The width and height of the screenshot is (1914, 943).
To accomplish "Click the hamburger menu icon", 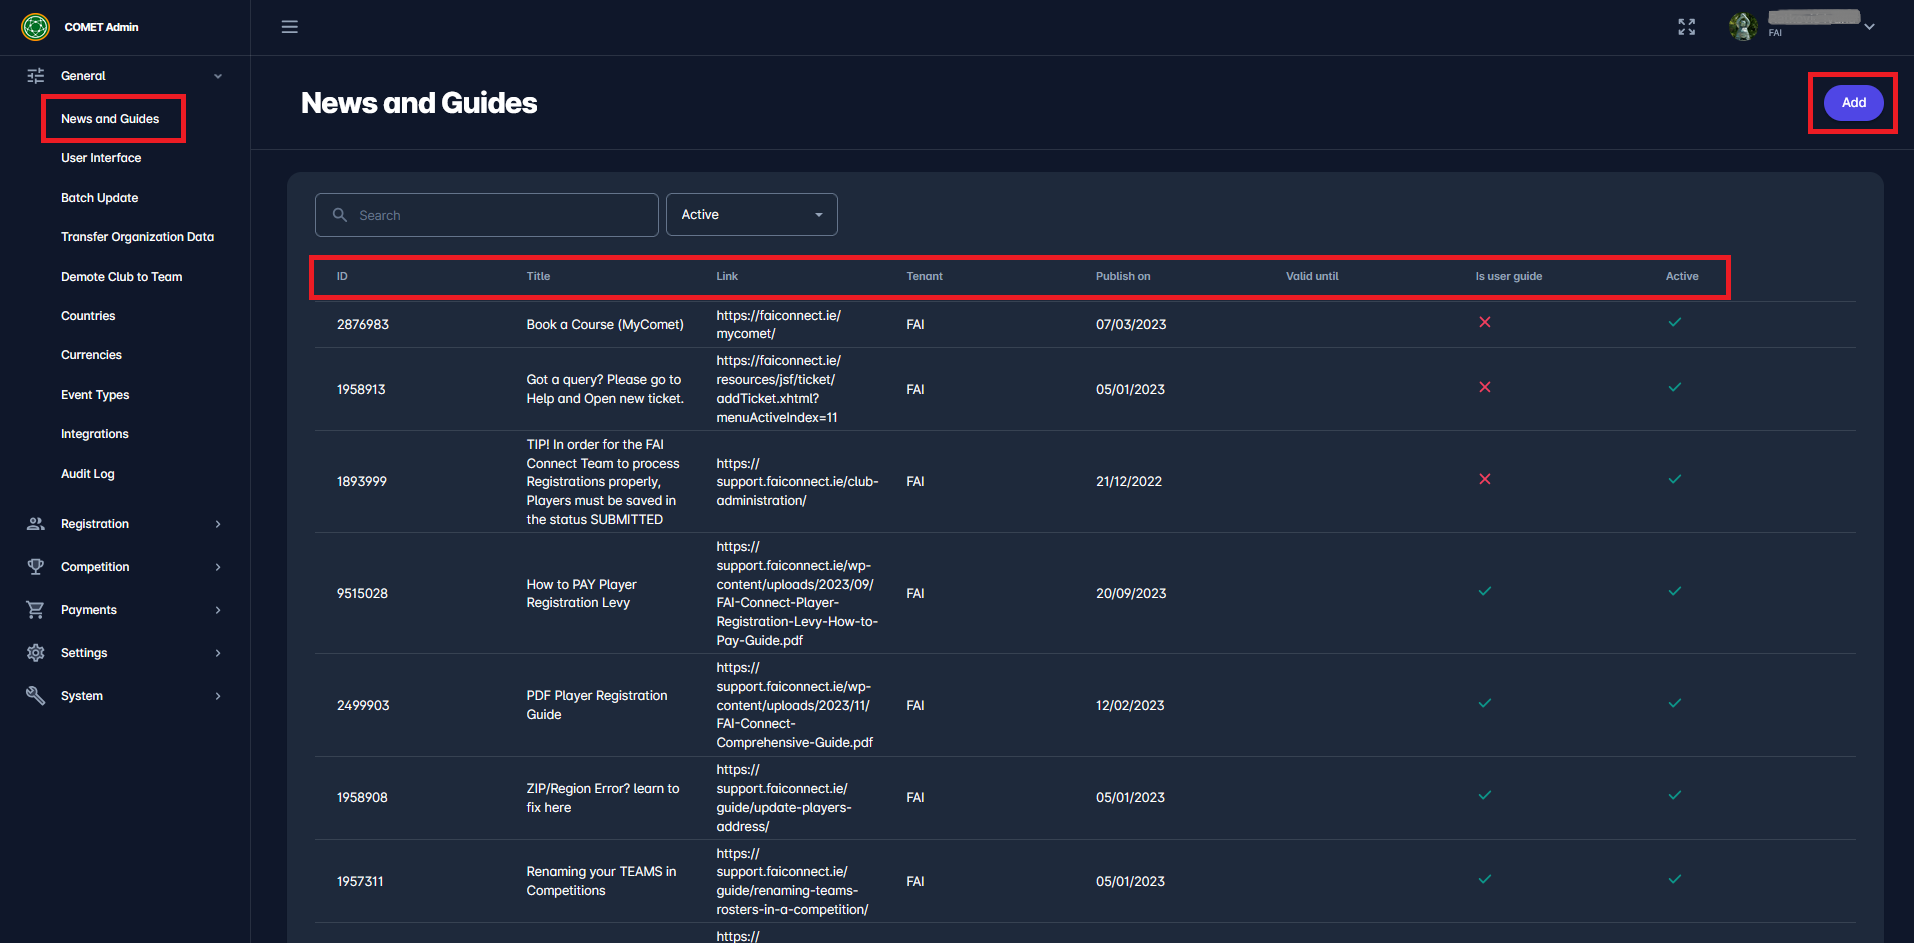I will [289, 27].
